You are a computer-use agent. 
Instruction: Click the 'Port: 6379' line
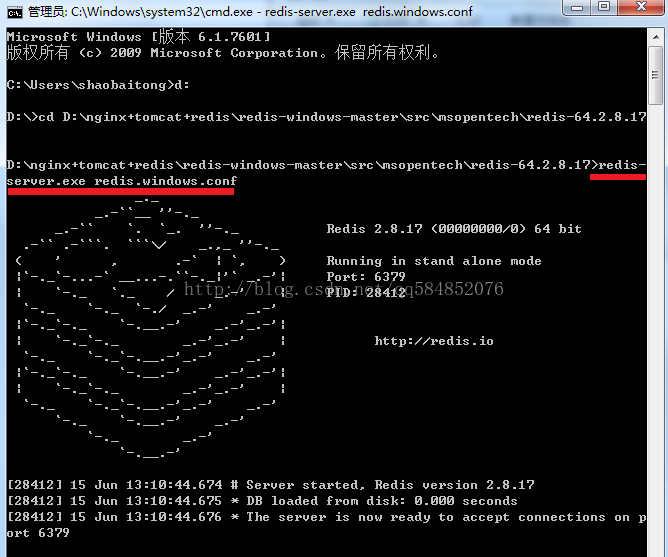coord(366,277)
